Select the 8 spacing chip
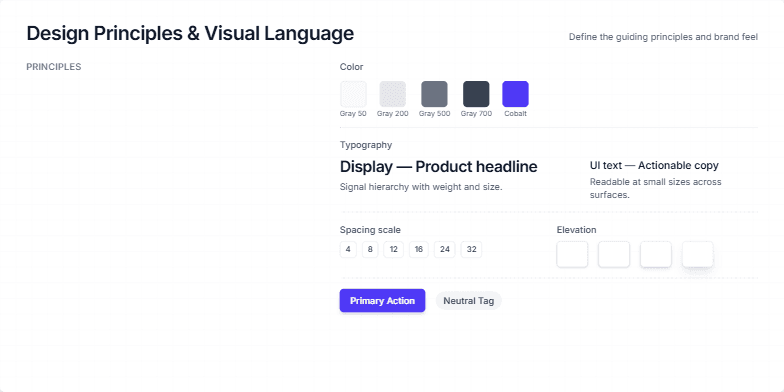 pyautogui.click(x=370, y=250)
